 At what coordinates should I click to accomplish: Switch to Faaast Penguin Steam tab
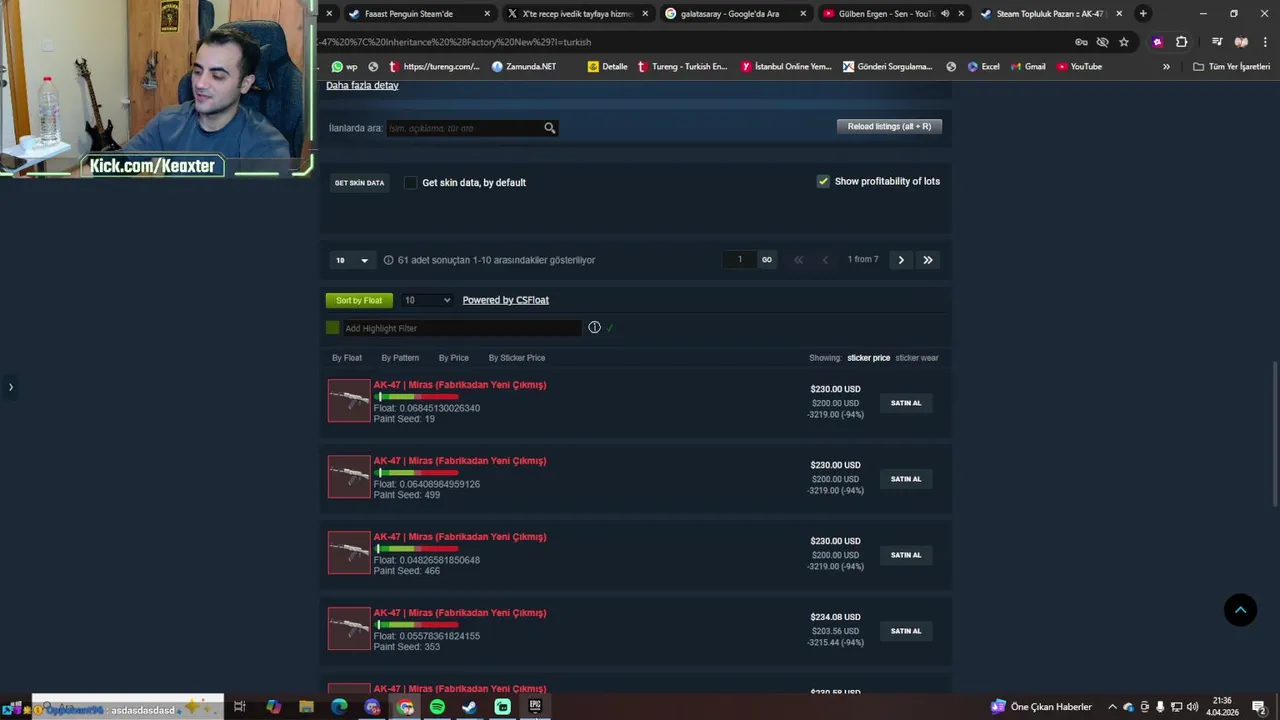(418, 14)
